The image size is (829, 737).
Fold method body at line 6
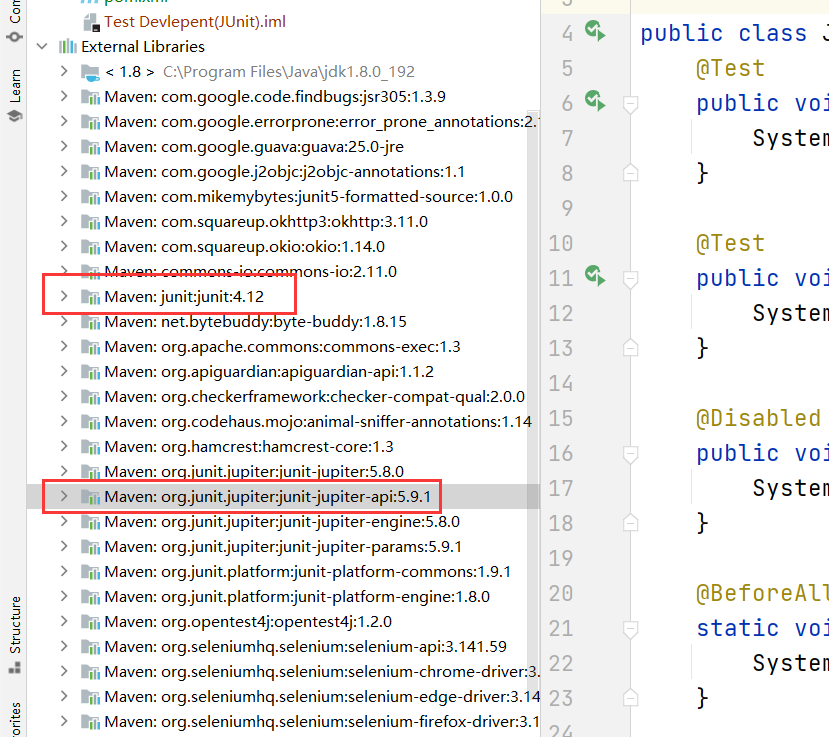630,104
